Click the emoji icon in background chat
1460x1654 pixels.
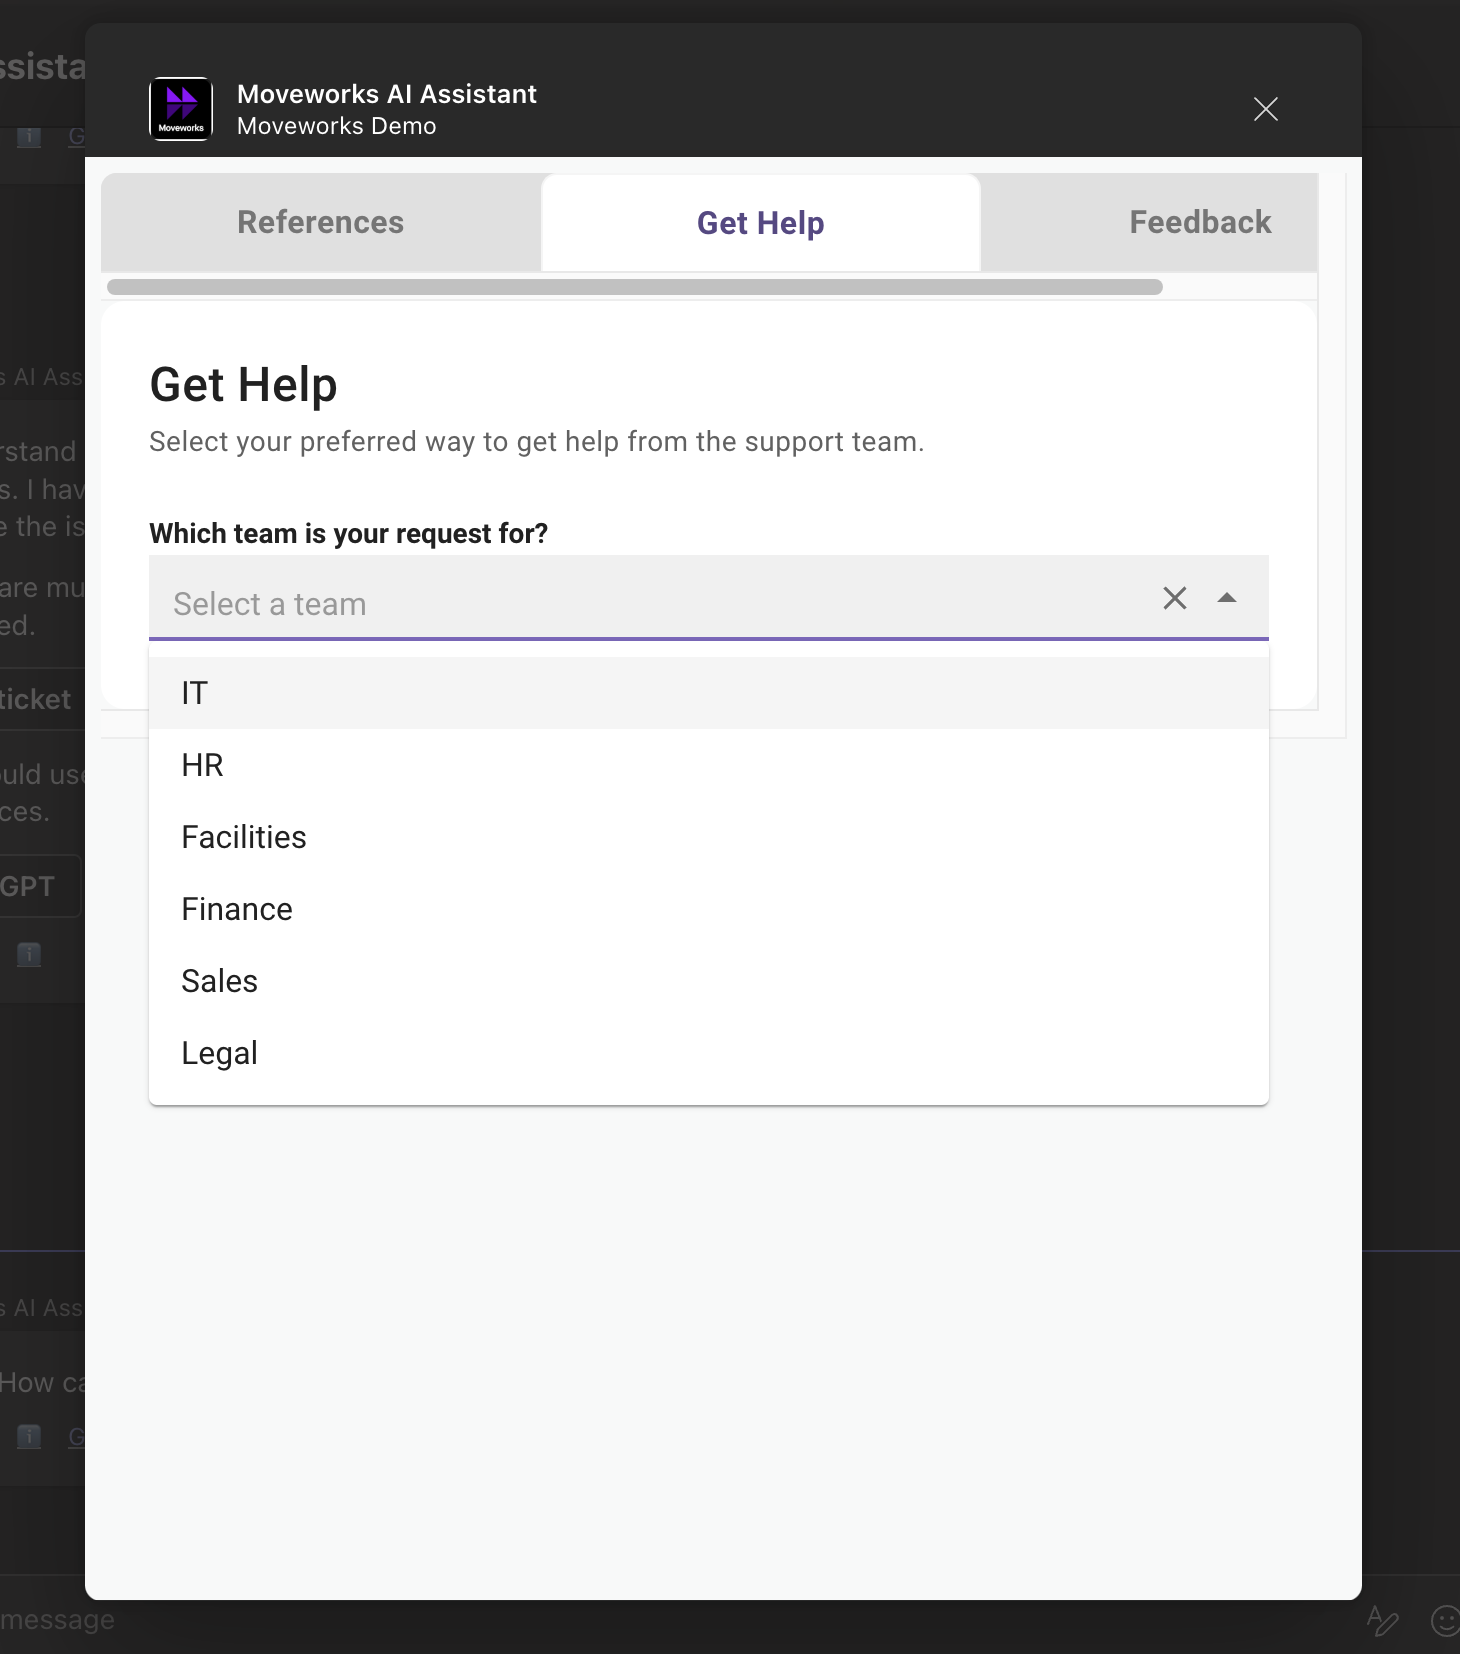(1446, 1621)
